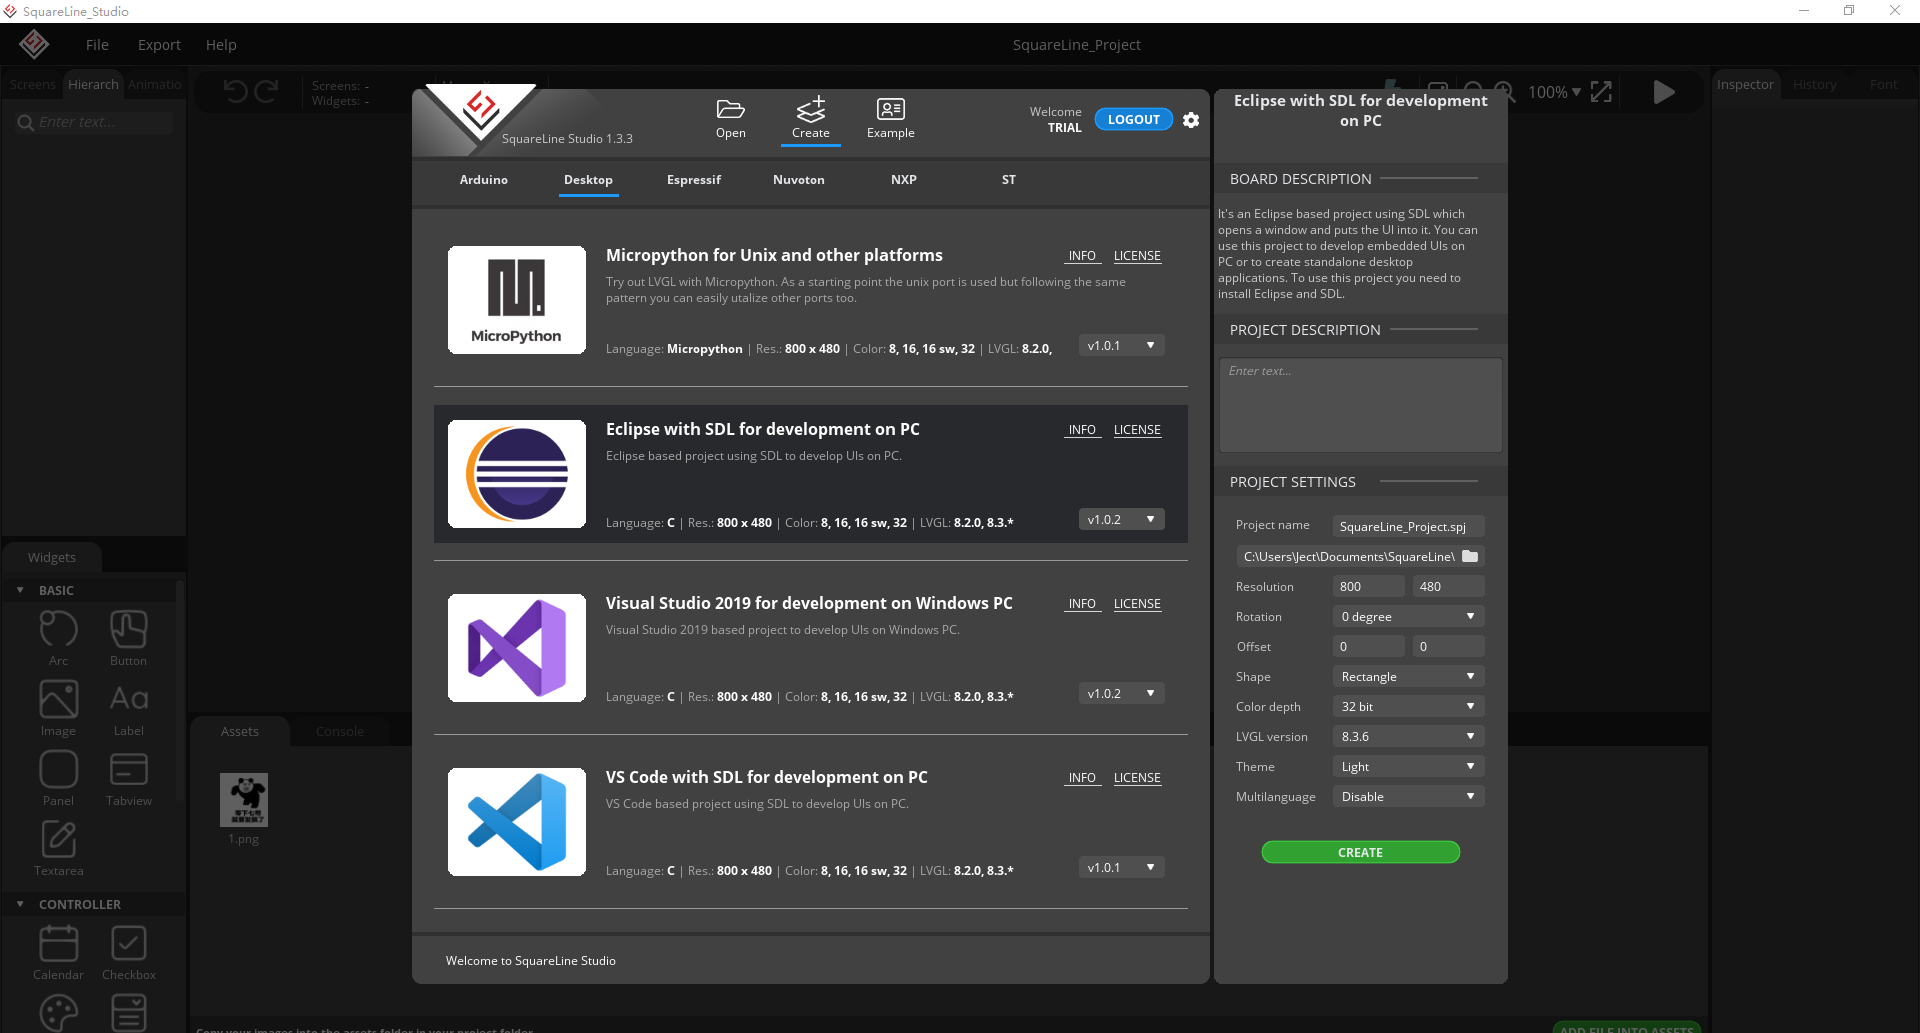The width and height of the screenshot is (1920, 1033).
Task: Open LICENSE link for VS Code project
Action: click(x=1137, y=778)
